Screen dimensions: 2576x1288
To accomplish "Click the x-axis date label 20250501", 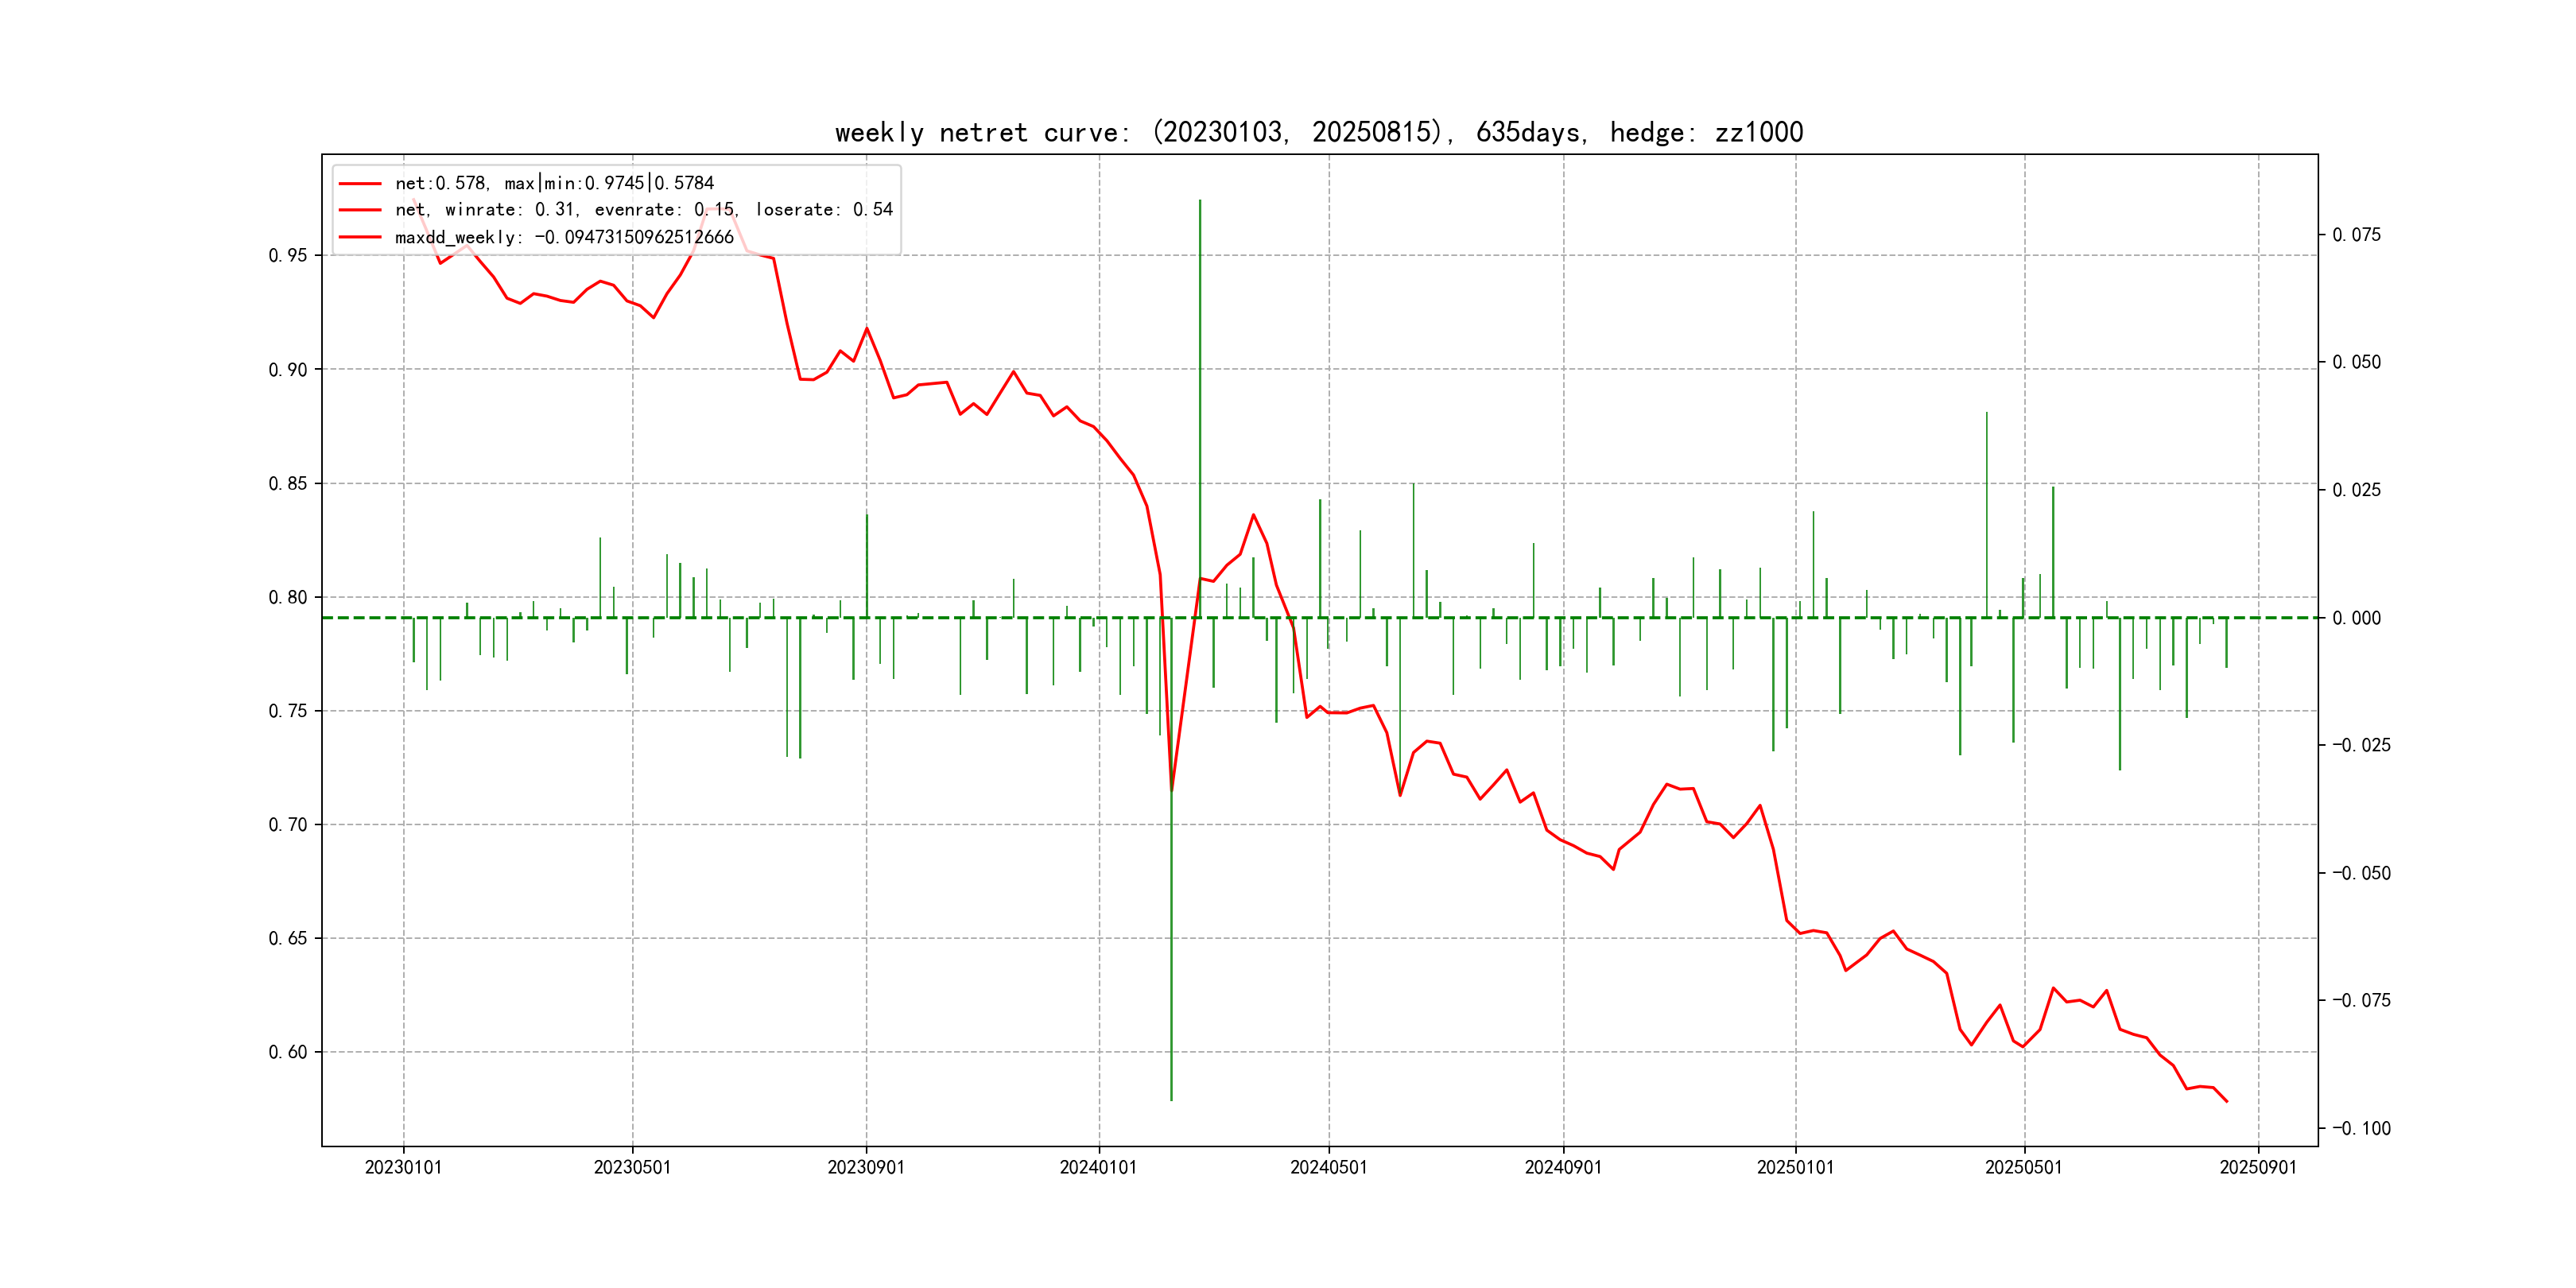I will [x=2023, y=1168].
